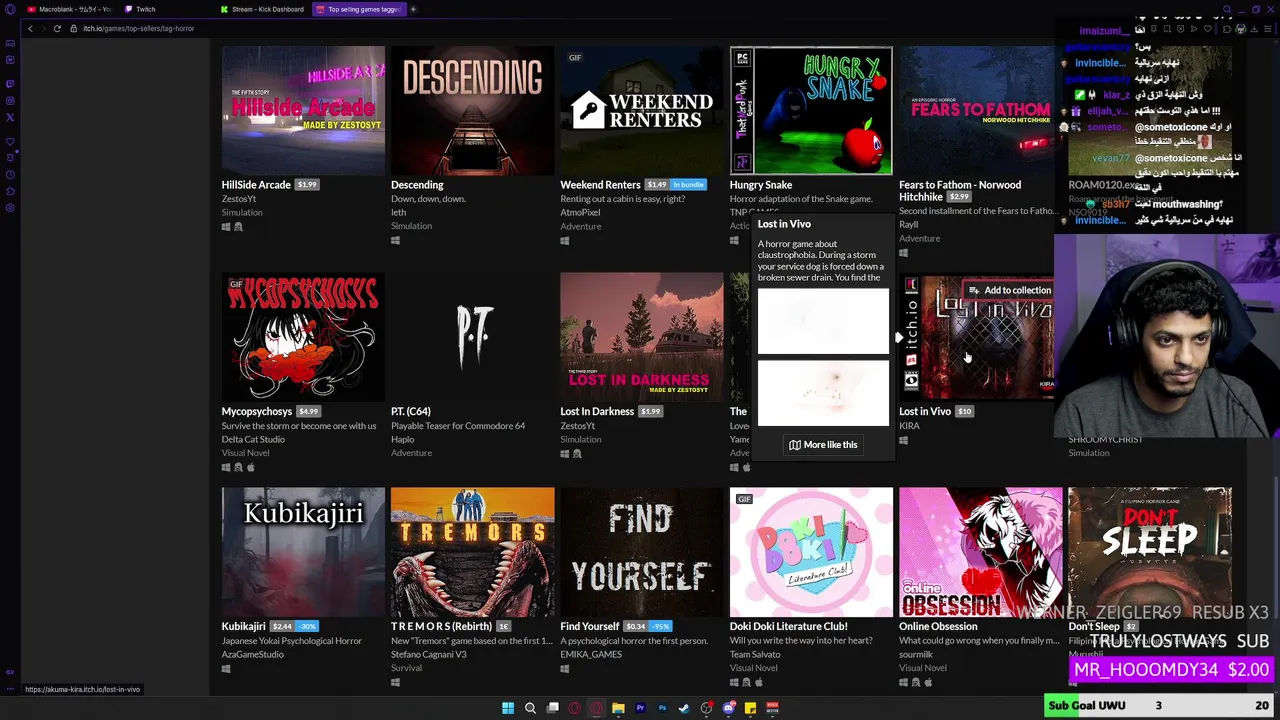Open Weekend Renters title link

(x=600, y=185)
